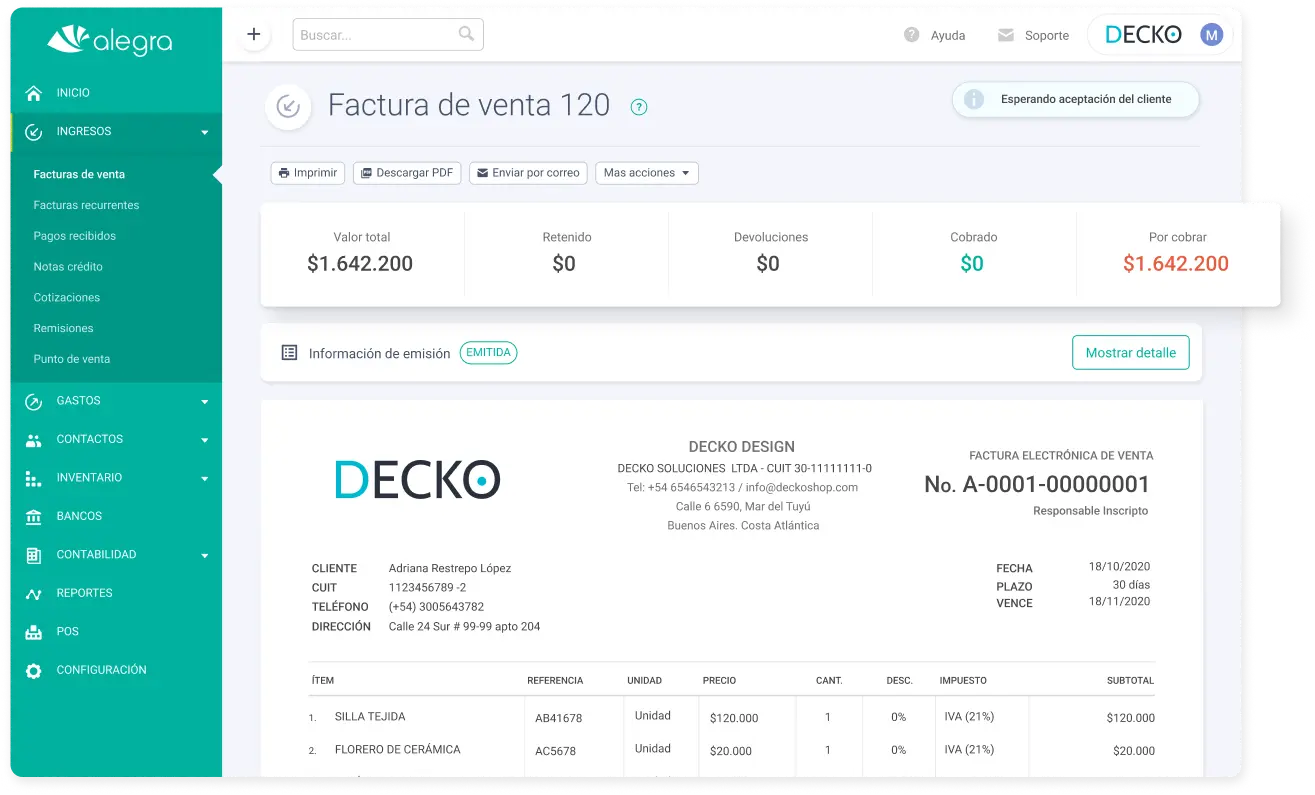
Task: Expand the Inventario sidebar section
Action: tap(204, 478)
